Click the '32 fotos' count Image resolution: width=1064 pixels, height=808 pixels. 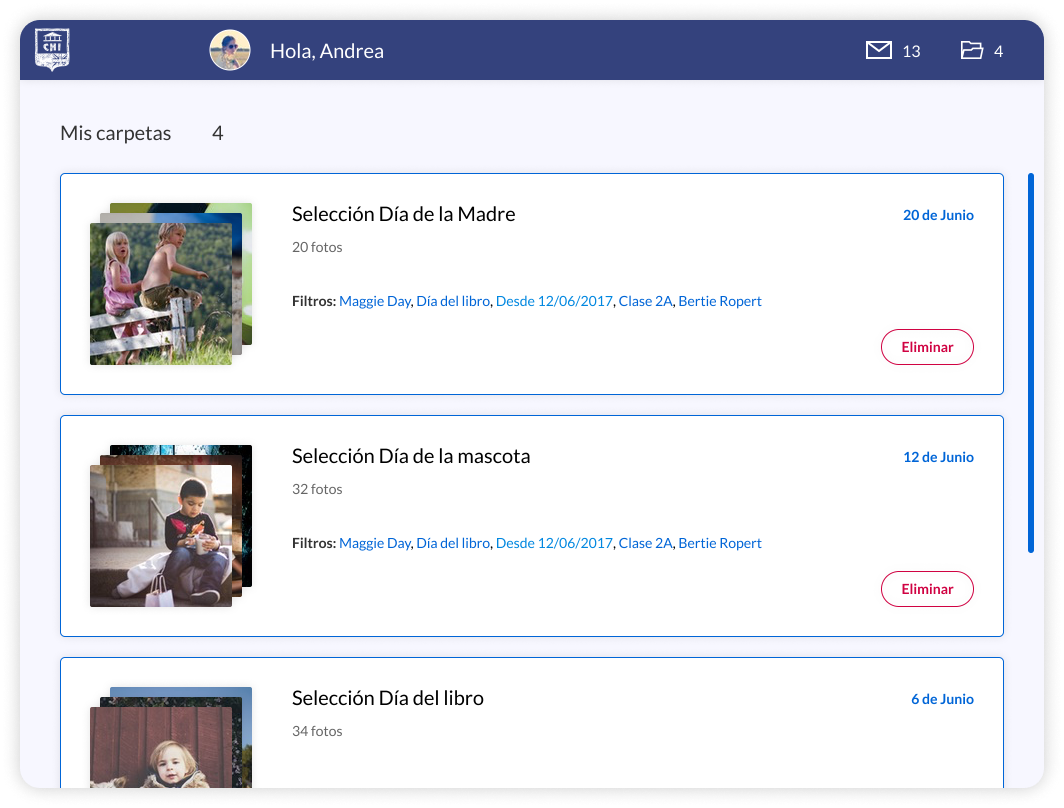point(317,490)
